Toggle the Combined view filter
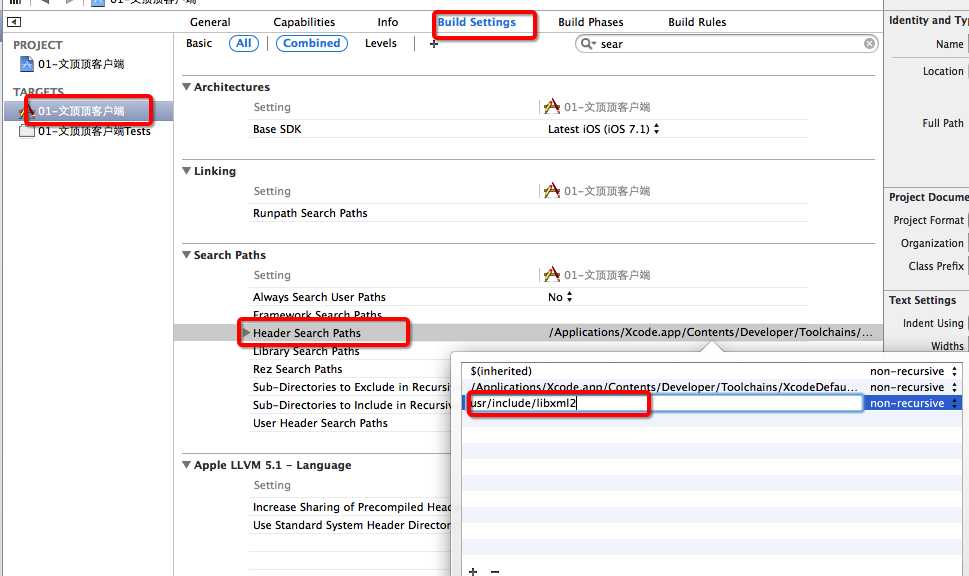The image size is (969, 576). pos(311,43)
